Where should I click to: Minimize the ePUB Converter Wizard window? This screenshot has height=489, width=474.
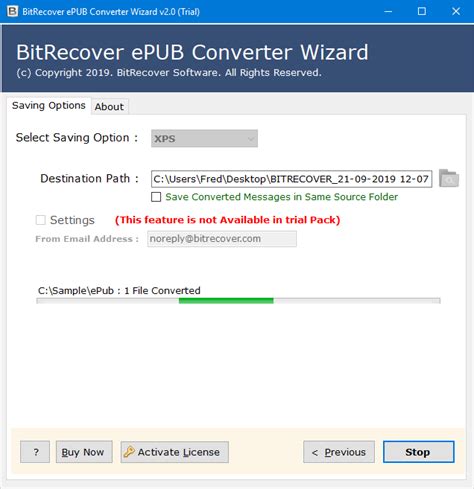click(388, 11)
